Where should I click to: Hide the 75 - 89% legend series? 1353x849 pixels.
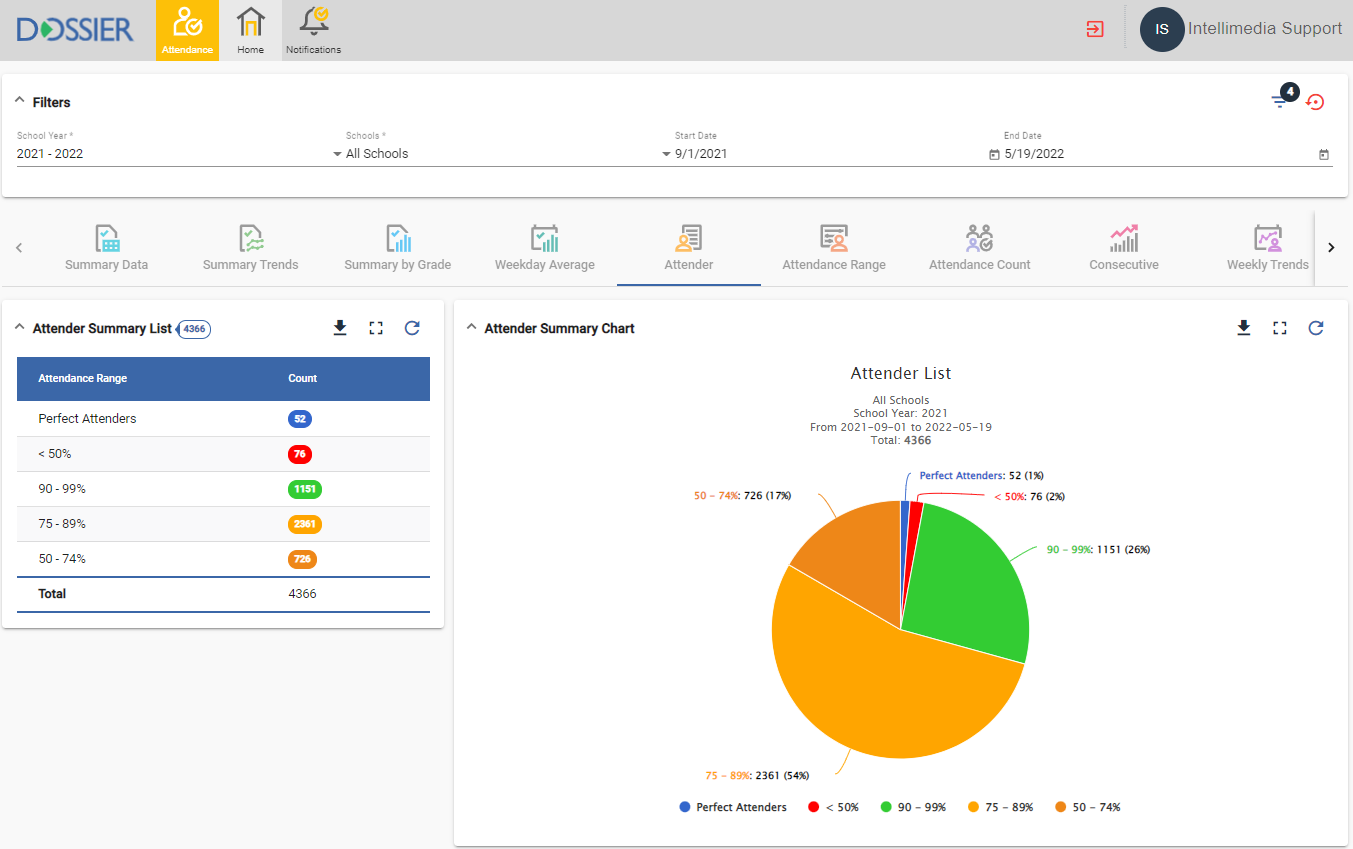[1000, 807]
